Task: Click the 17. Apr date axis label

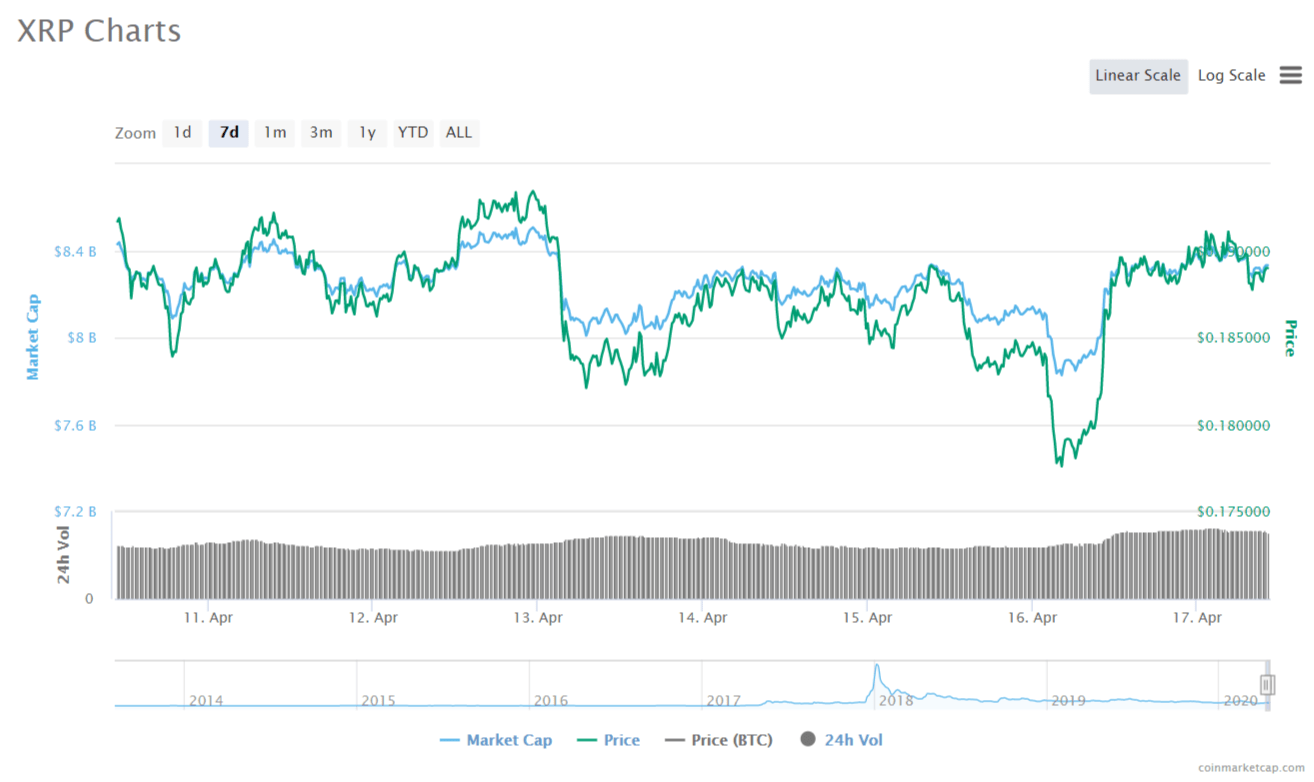Action: click(1198, 618)
